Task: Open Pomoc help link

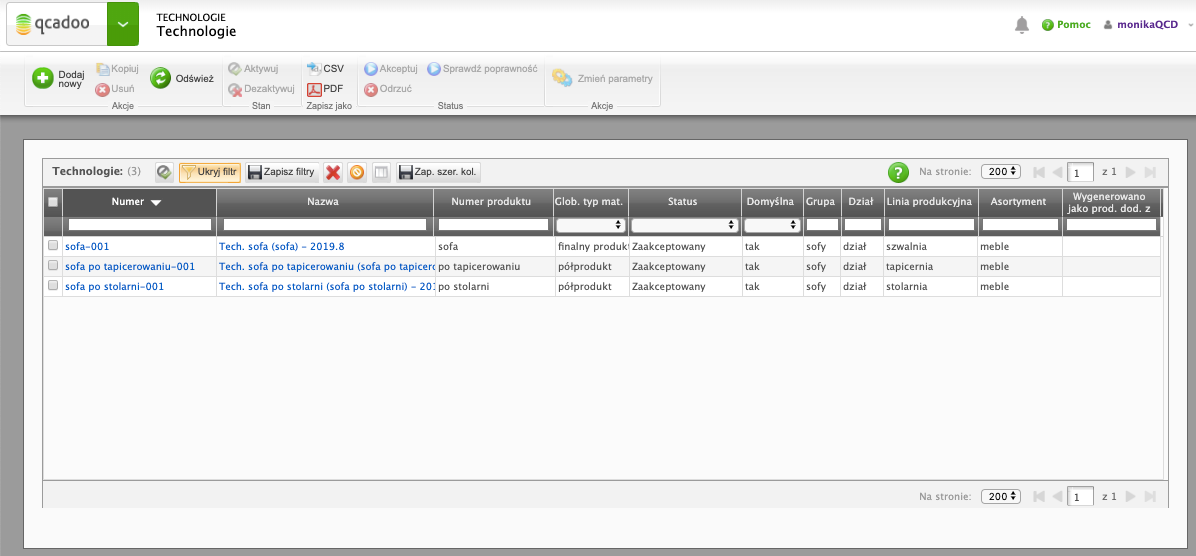Action: point(1066,25)
